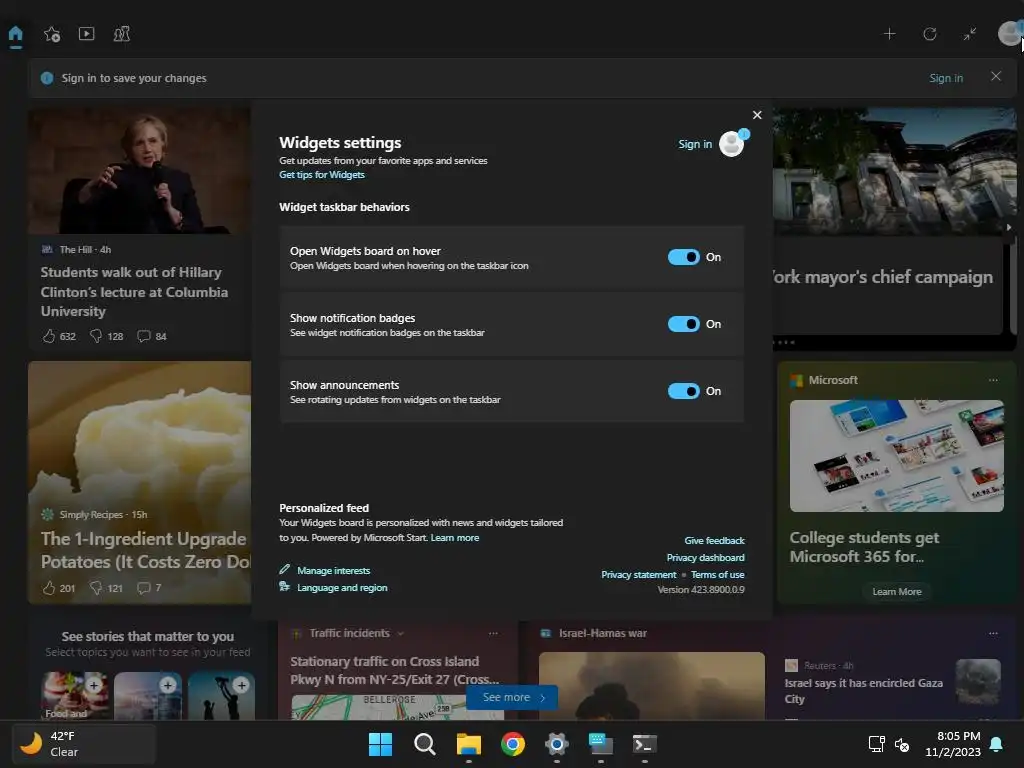
Task: Open Israel-Hamas war card options menu
Action: coord(993,633)
